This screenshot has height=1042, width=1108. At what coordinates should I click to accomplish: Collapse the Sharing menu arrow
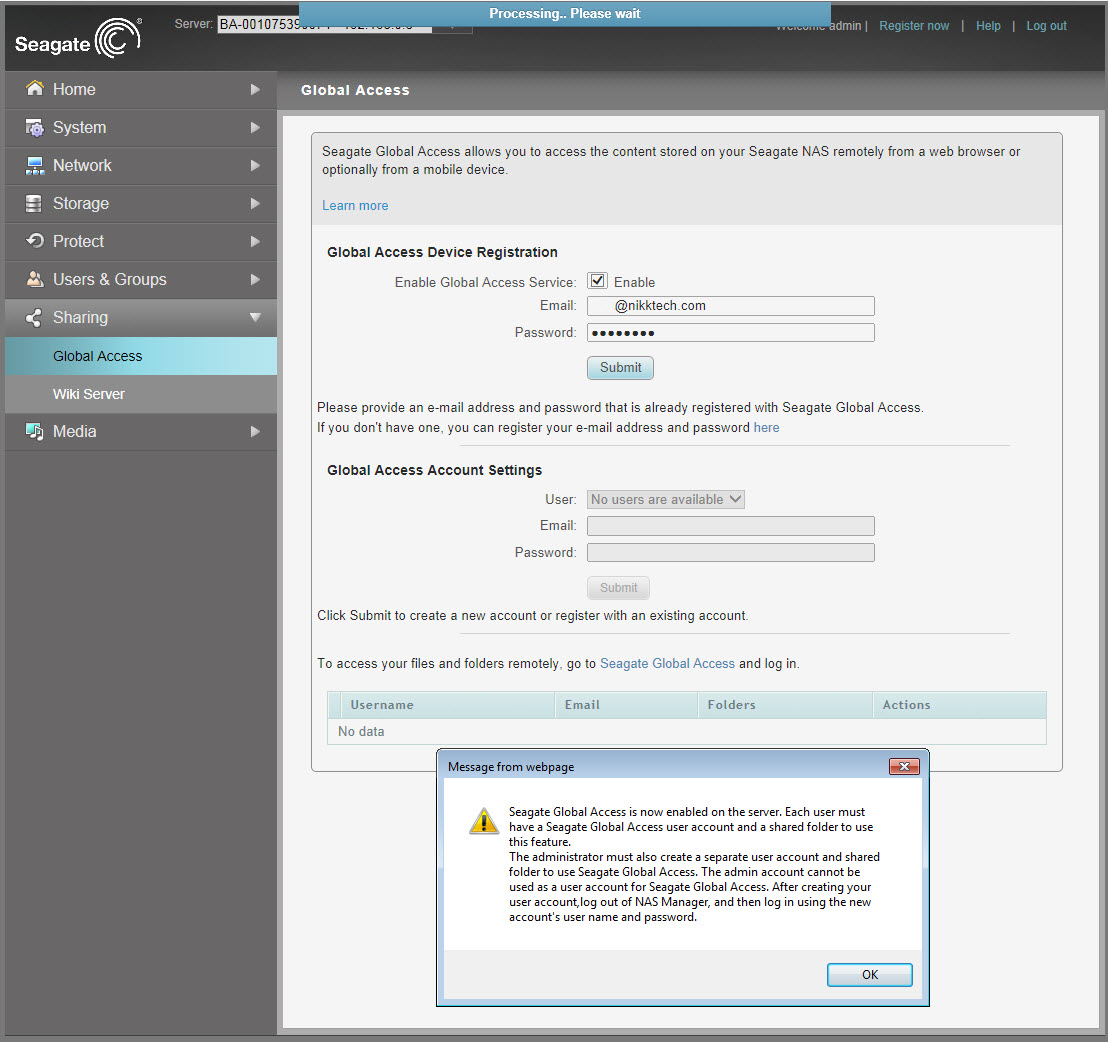pos(255,318)
